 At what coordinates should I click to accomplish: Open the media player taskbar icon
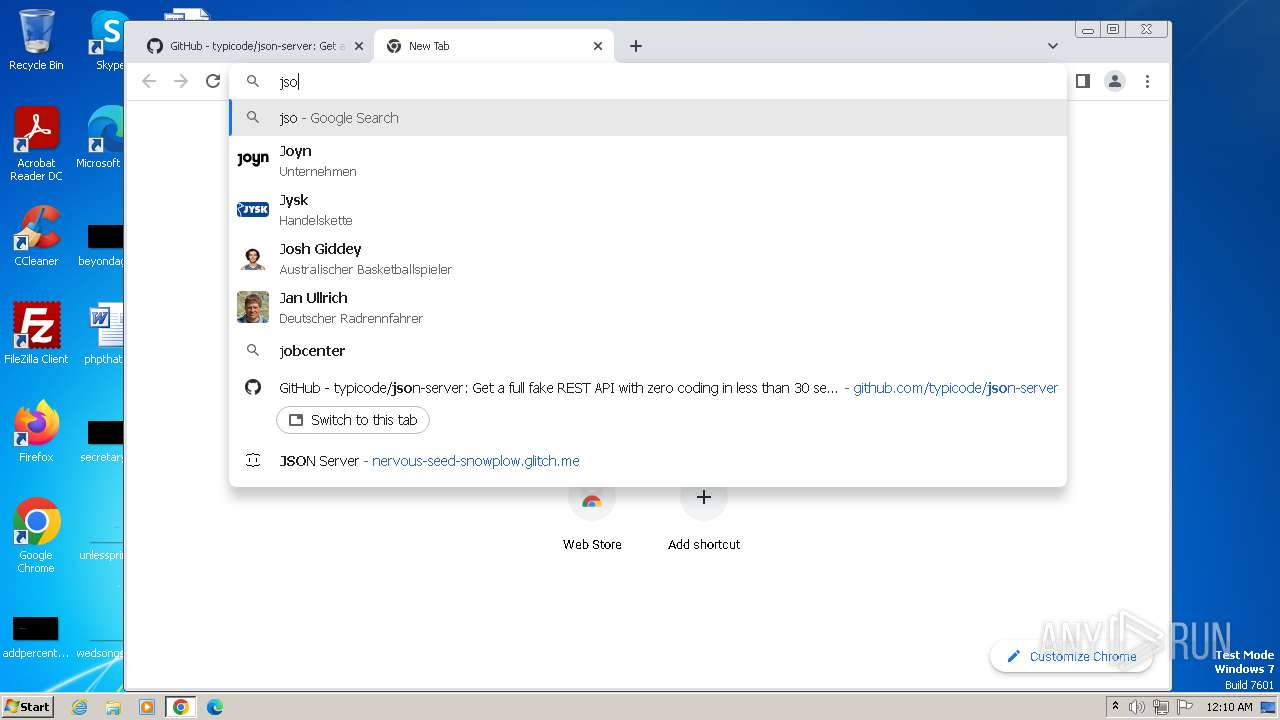pos(146,707)
